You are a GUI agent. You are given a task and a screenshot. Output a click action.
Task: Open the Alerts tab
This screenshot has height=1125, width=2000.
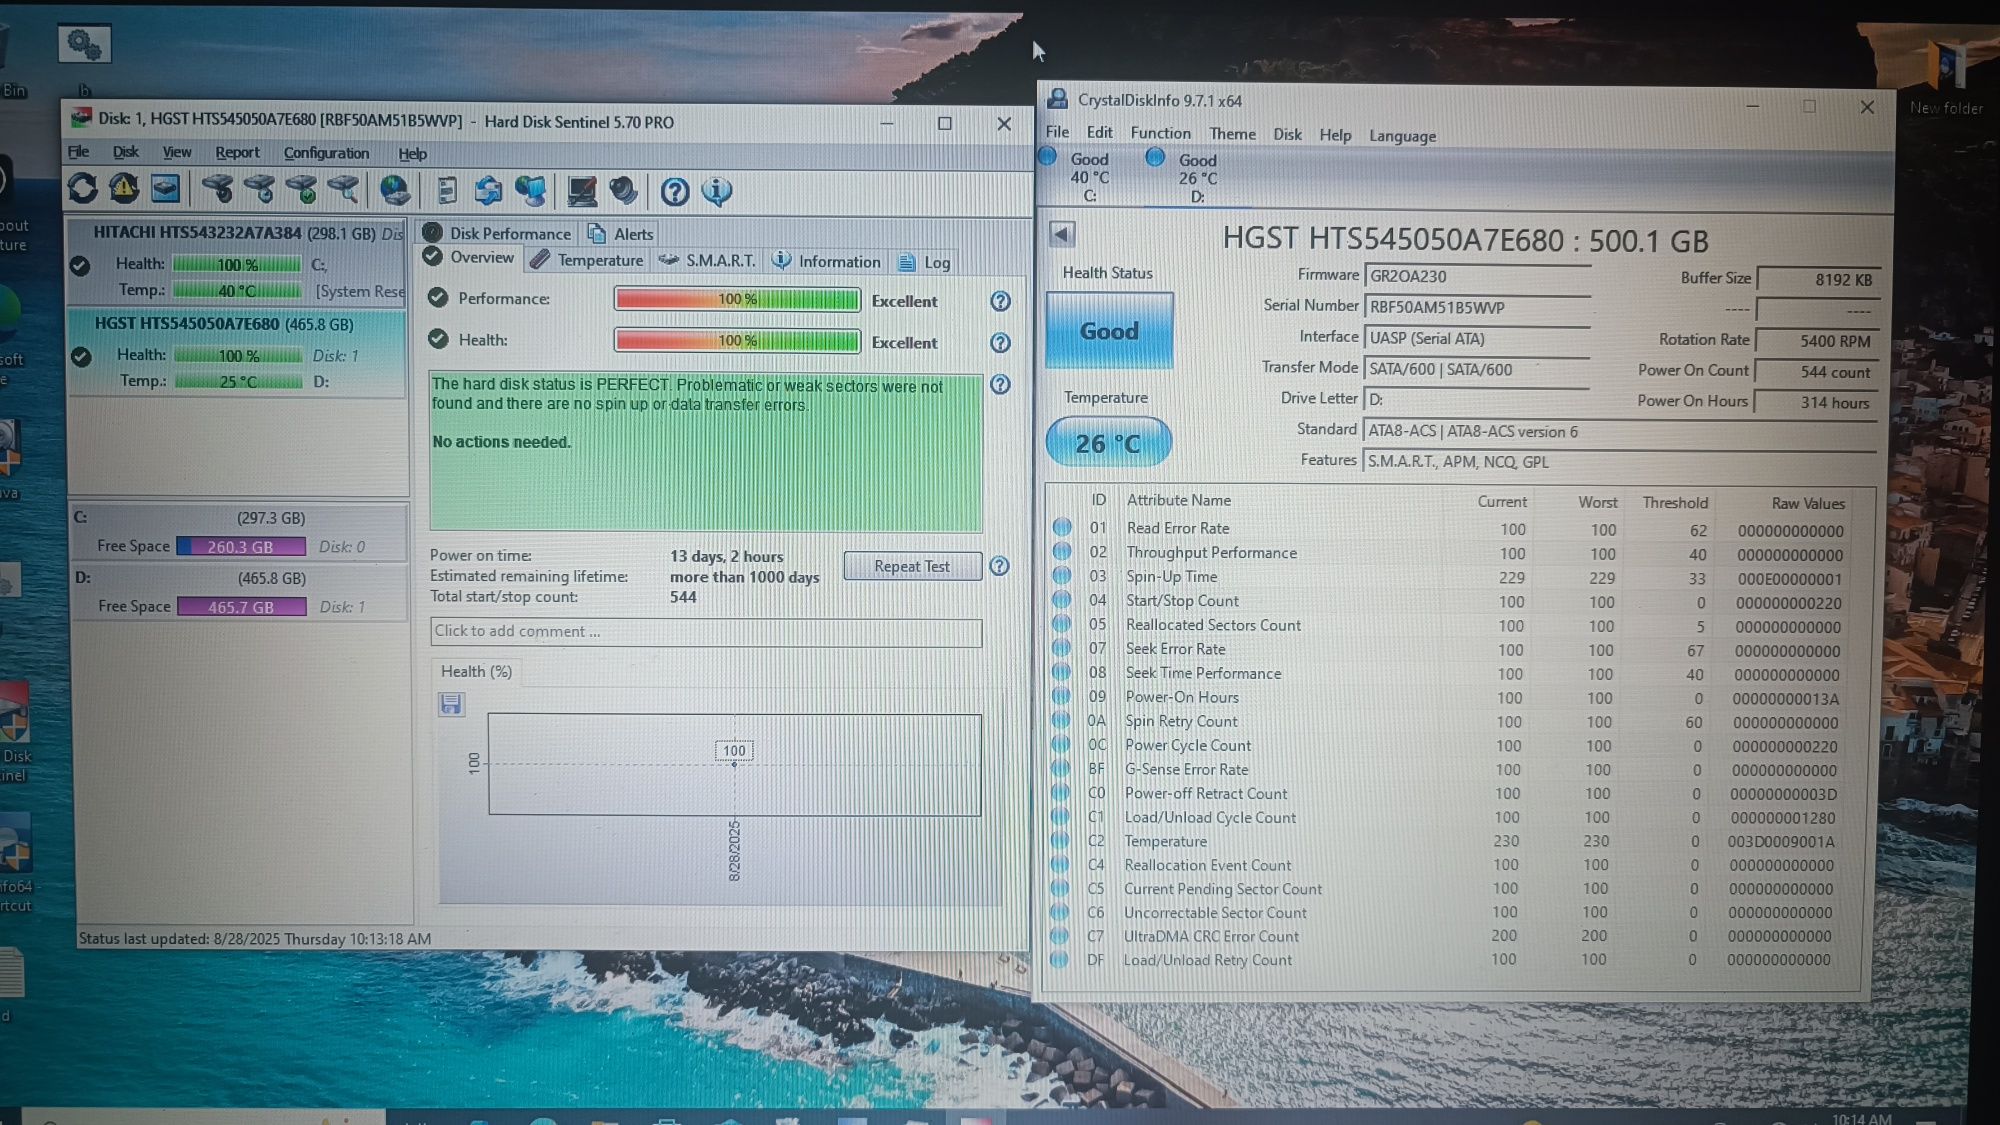621,234
